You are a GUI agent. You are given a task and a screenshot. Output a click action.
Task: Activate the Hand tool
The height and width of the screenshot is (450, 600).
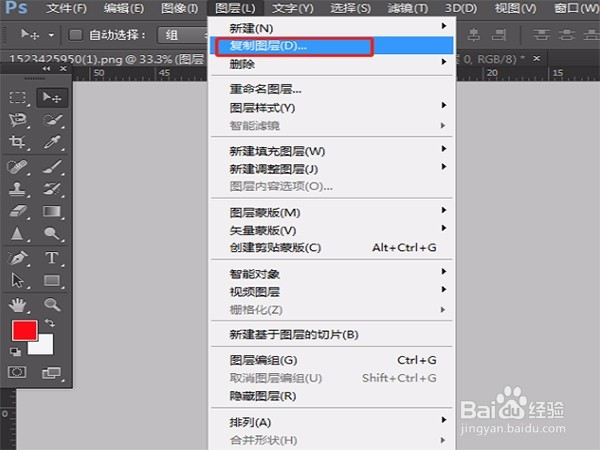[x=18, y=305]
